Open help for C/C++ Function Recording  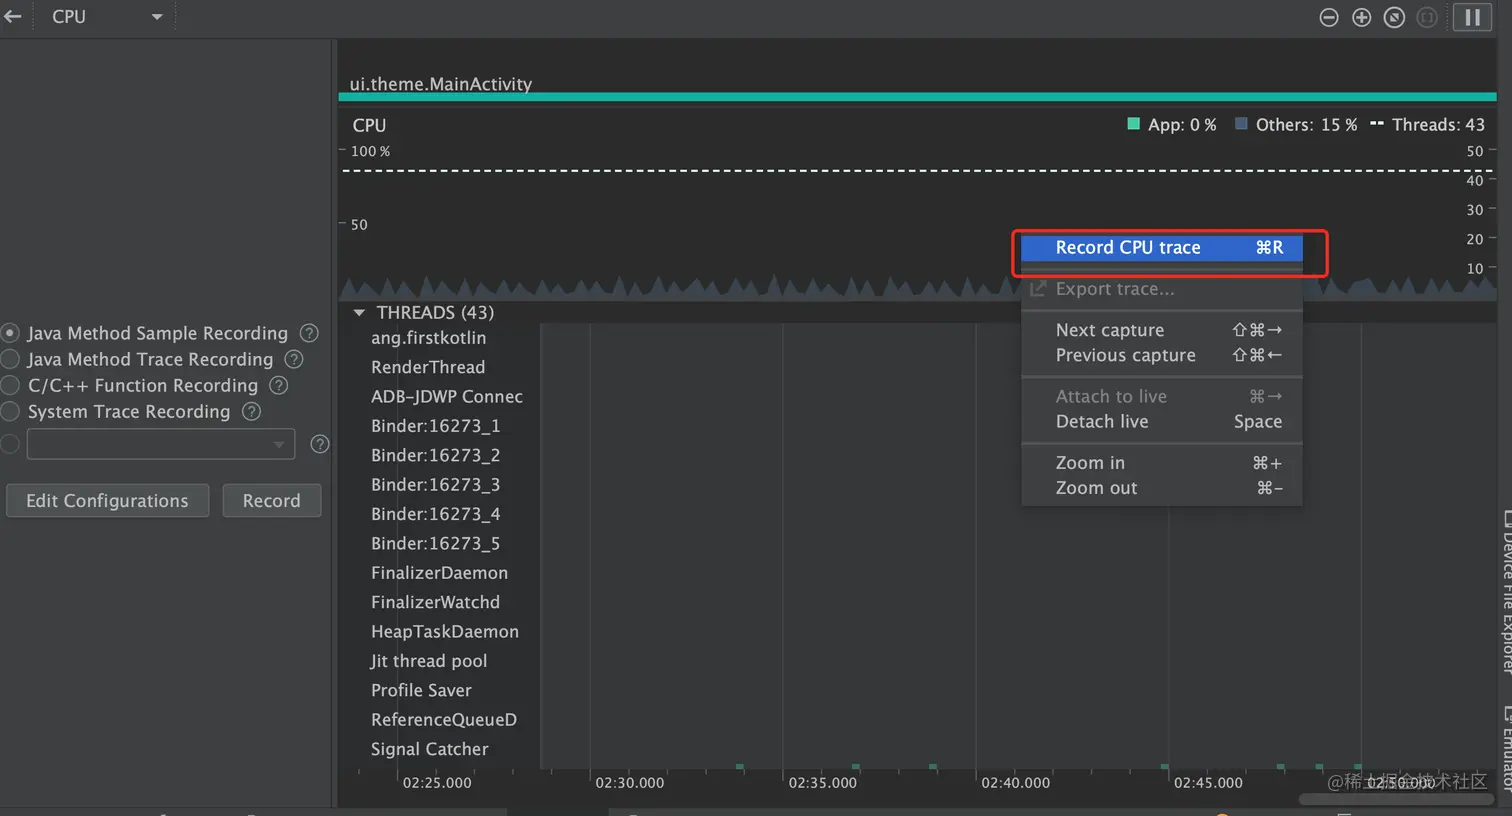pyautogui.click(x=279, y=385)
